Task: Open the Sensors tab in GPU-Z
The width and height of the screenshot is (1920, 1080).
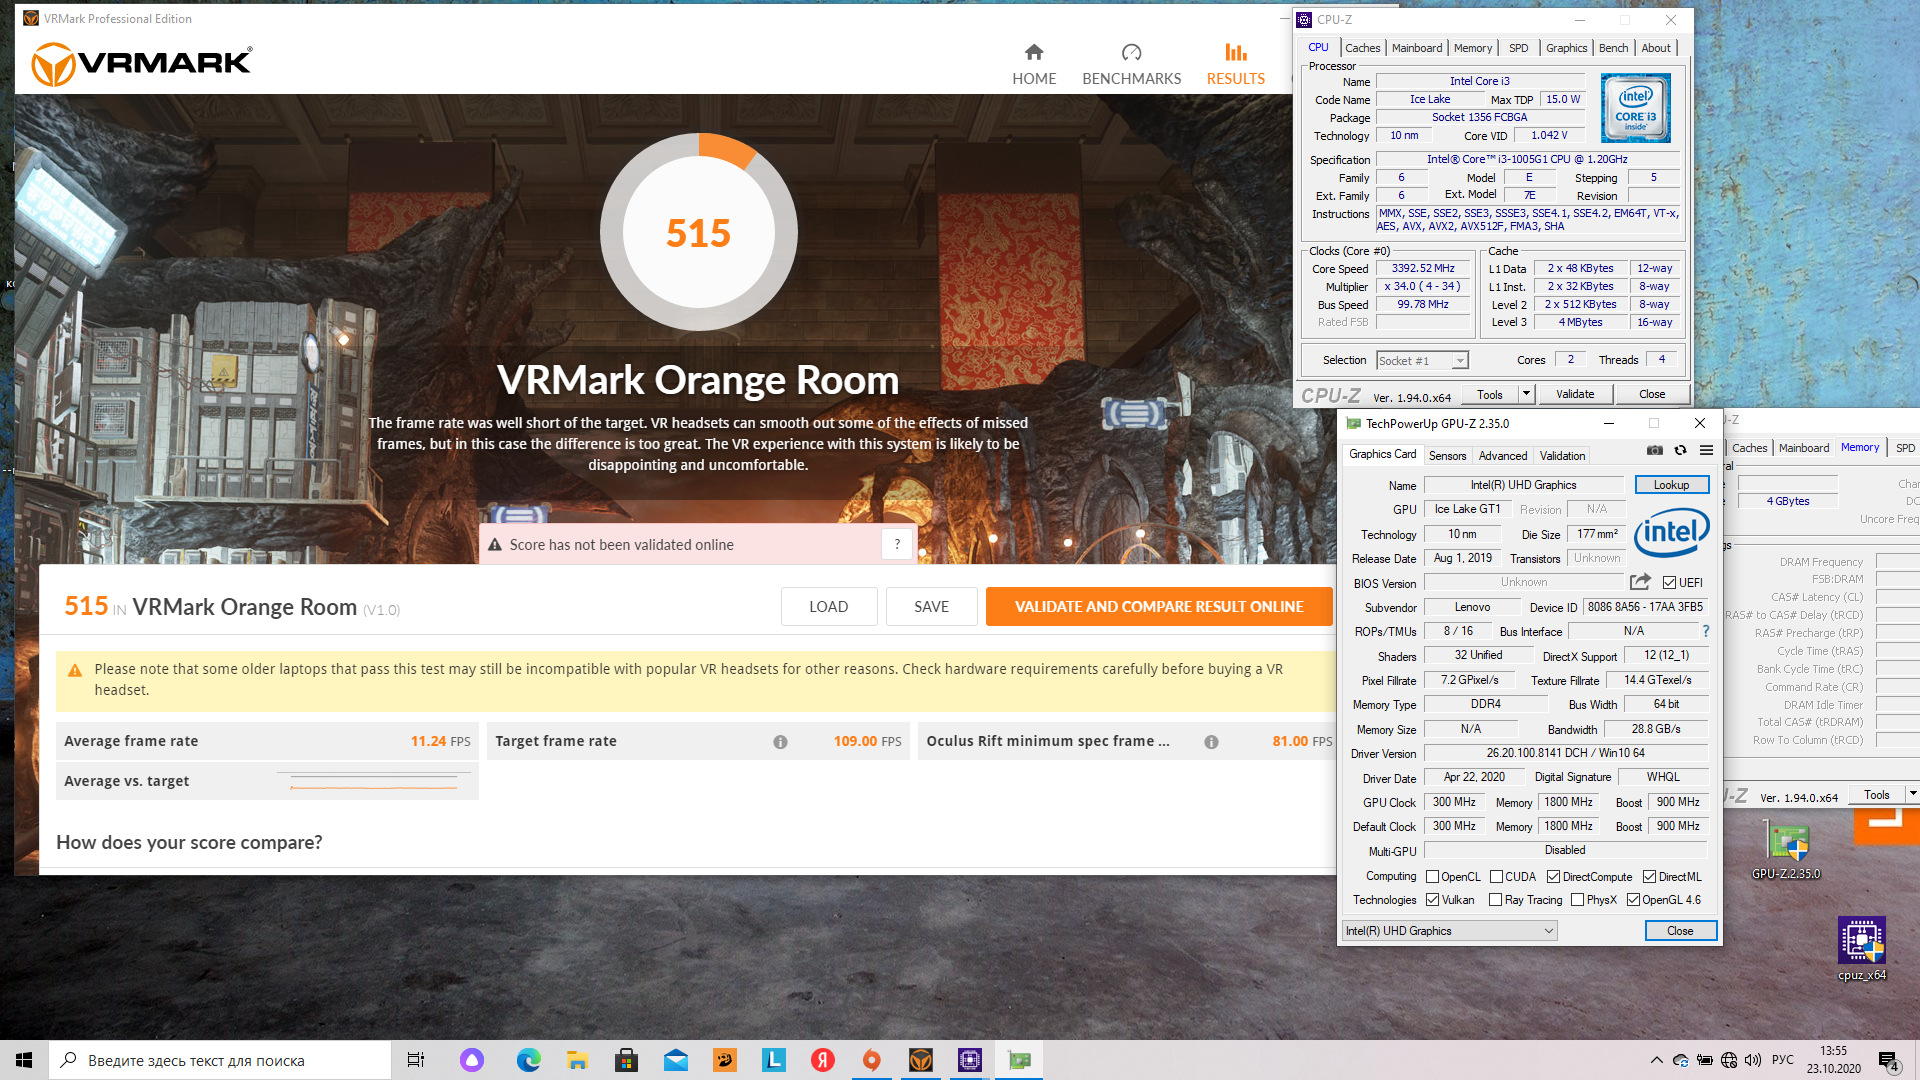Action: pos(1447,456)
